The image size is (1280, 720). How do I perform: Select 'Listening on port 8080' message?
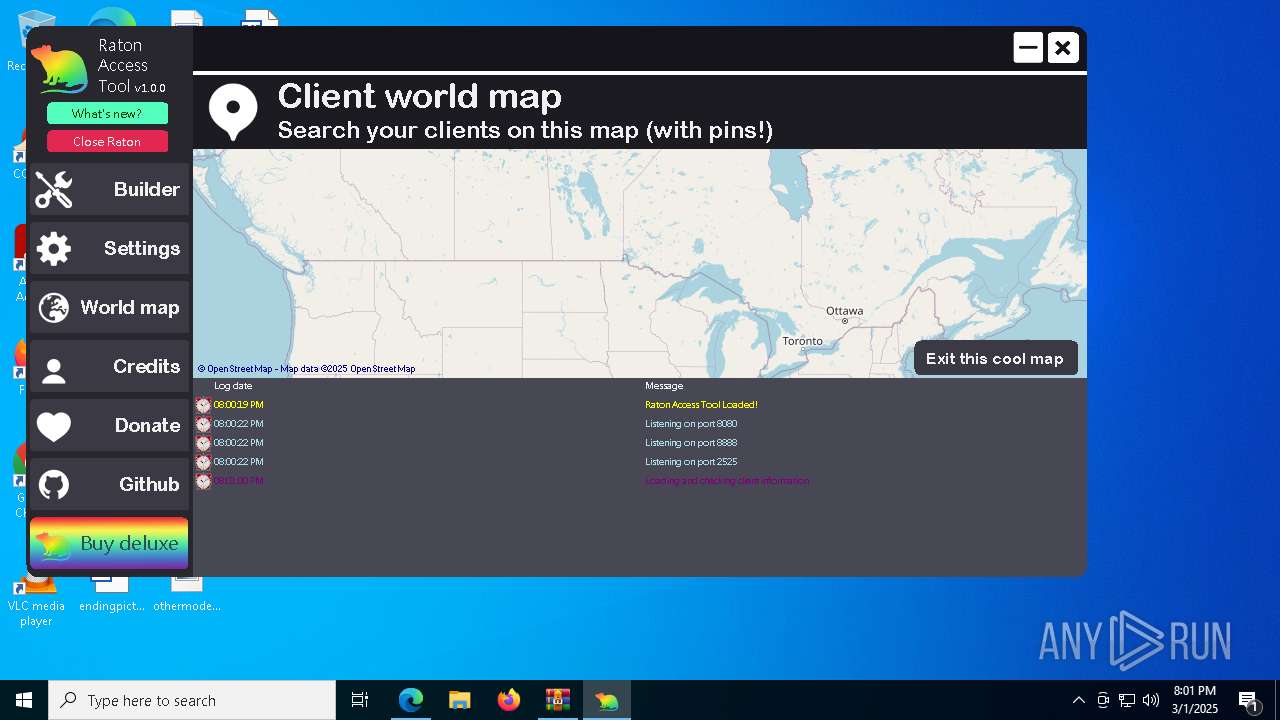click(691, 424)
